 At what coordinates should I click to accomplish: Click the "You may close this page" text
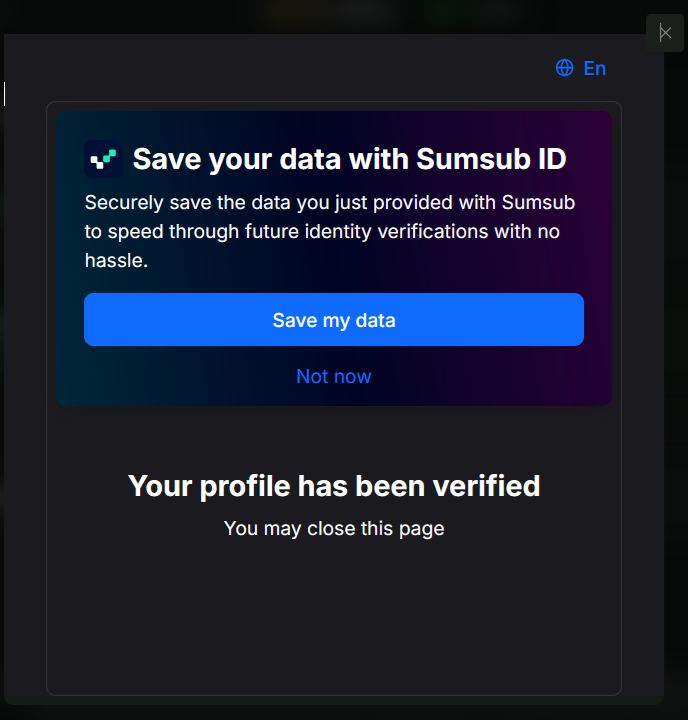[334, 528]
